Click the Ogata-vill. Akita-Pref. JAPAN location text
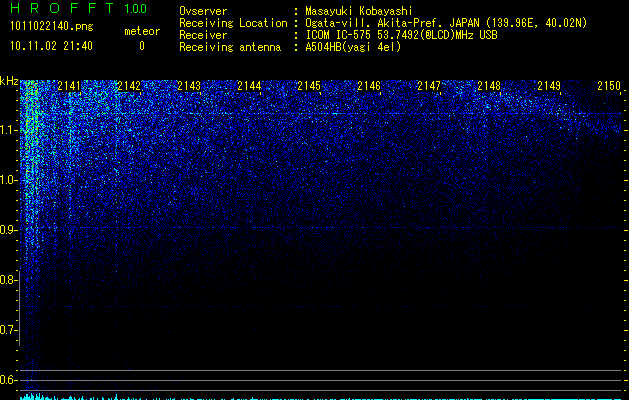 point(446,23)
